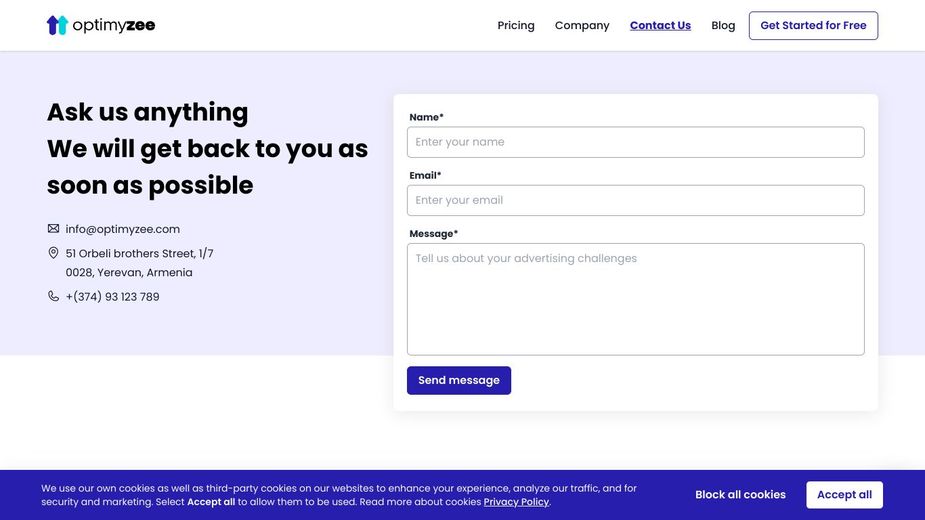The image size is (925, 520).
Task: Click the envelope email icon
Action: point(53,228)
